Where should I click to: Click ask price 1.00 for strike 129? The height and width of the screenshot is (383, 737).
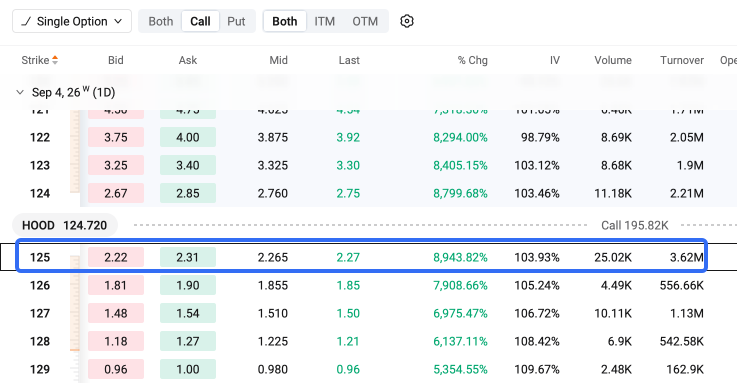(188, 369)
